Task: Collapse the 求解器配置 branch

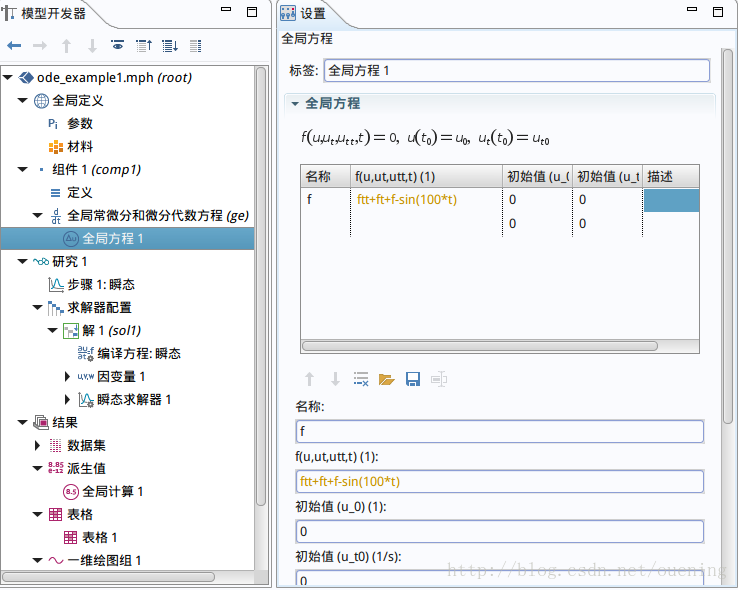Action: (x=38, y=308)
